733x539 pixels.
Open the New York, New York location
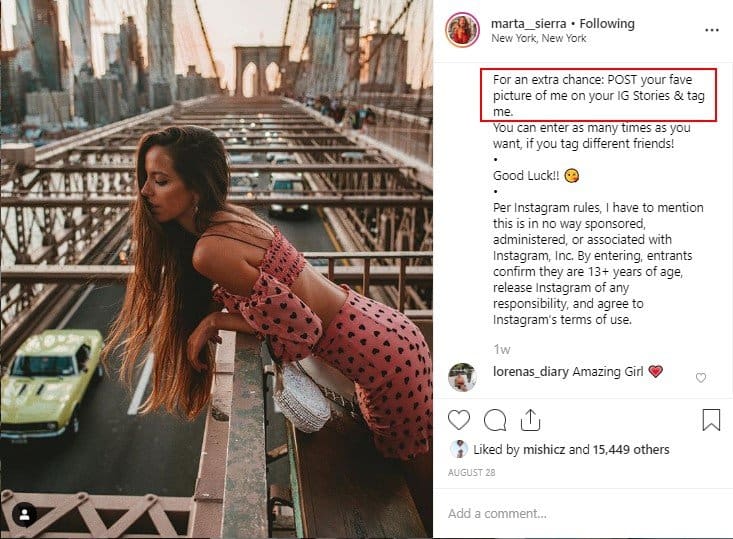pyautogui.click(x=539, y=38)
